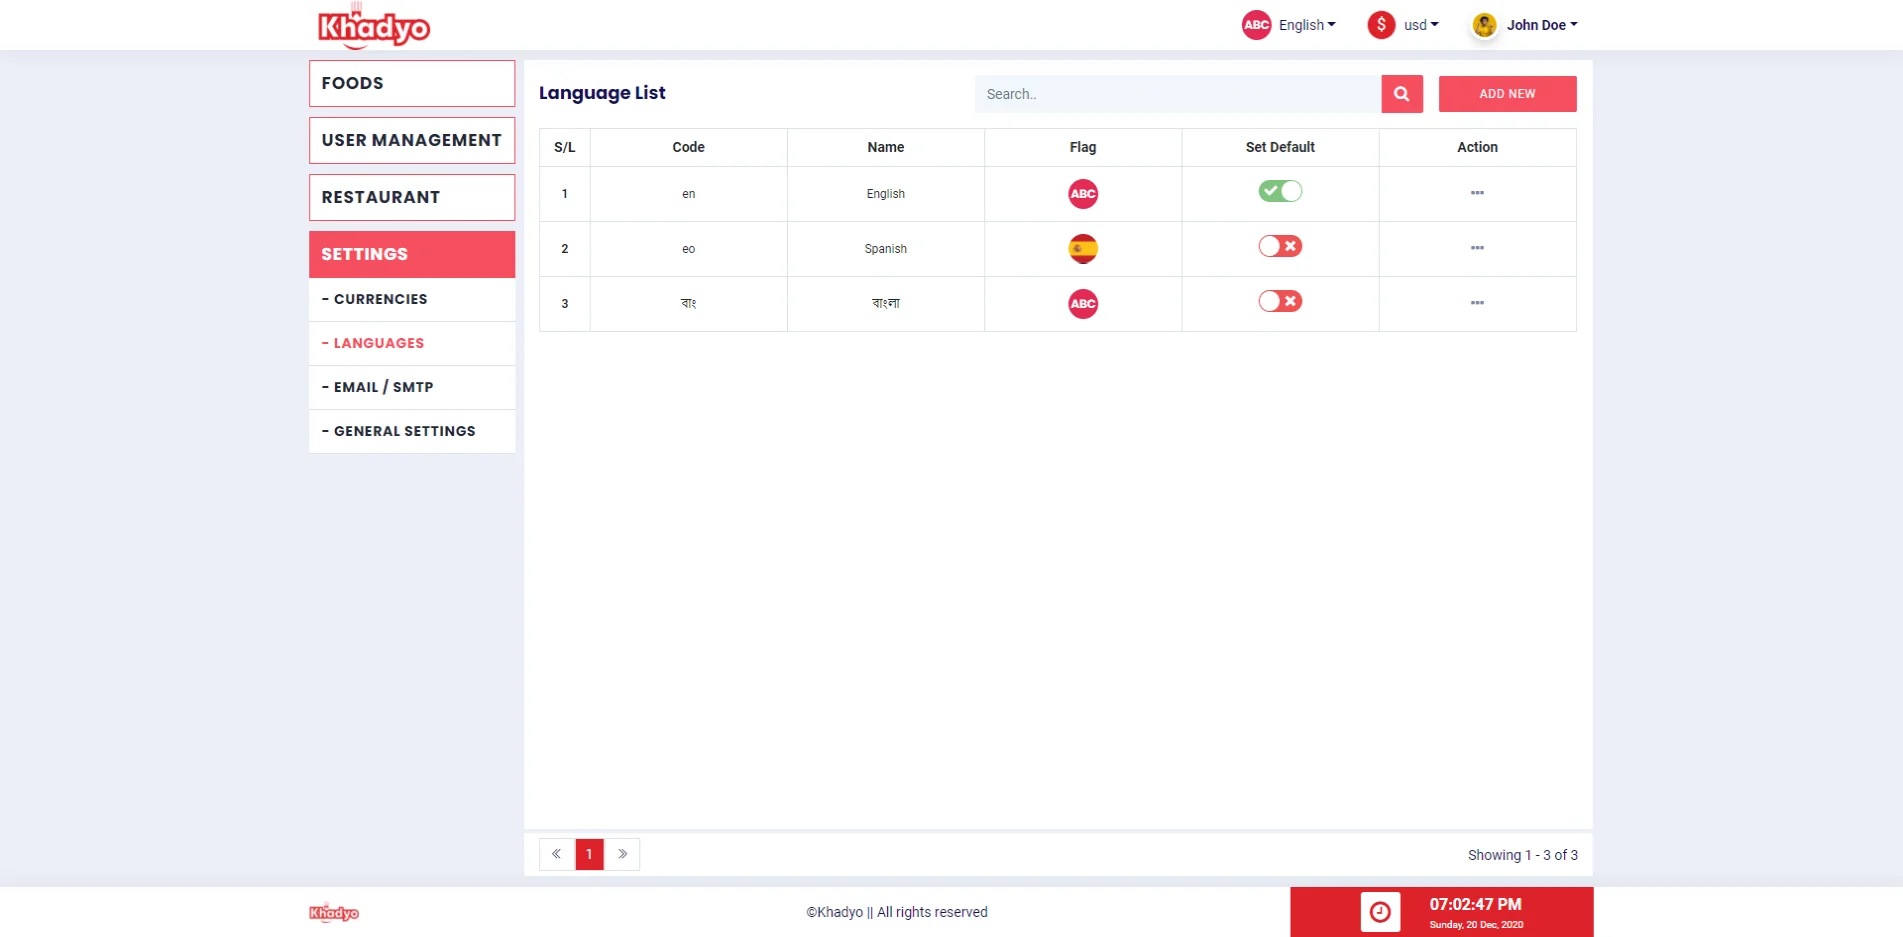The width and height of the screenshot is (1903, 937).
Task: Open the usd currency dropdown
Action: coord(1403,25)
